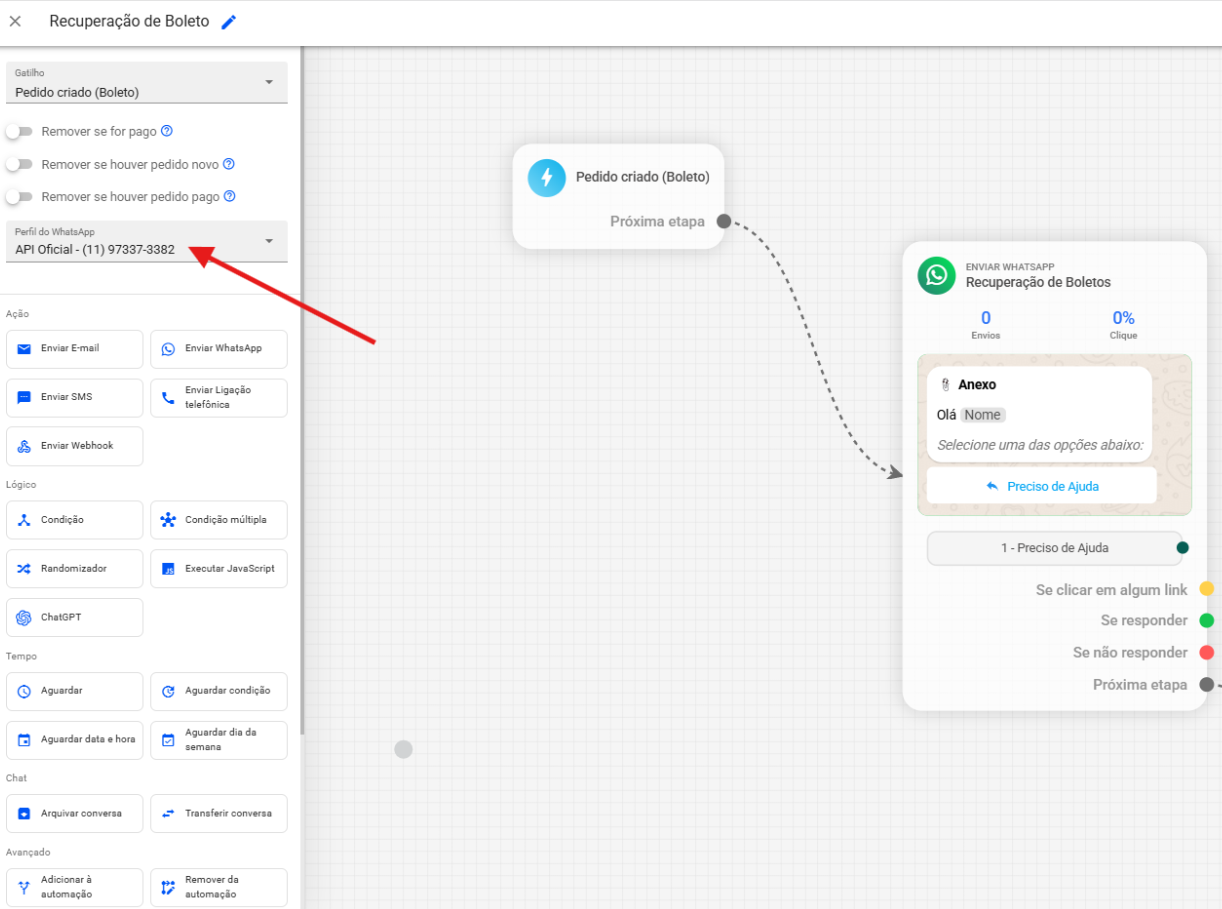Click the Transferir conversa button

(218, 814)
